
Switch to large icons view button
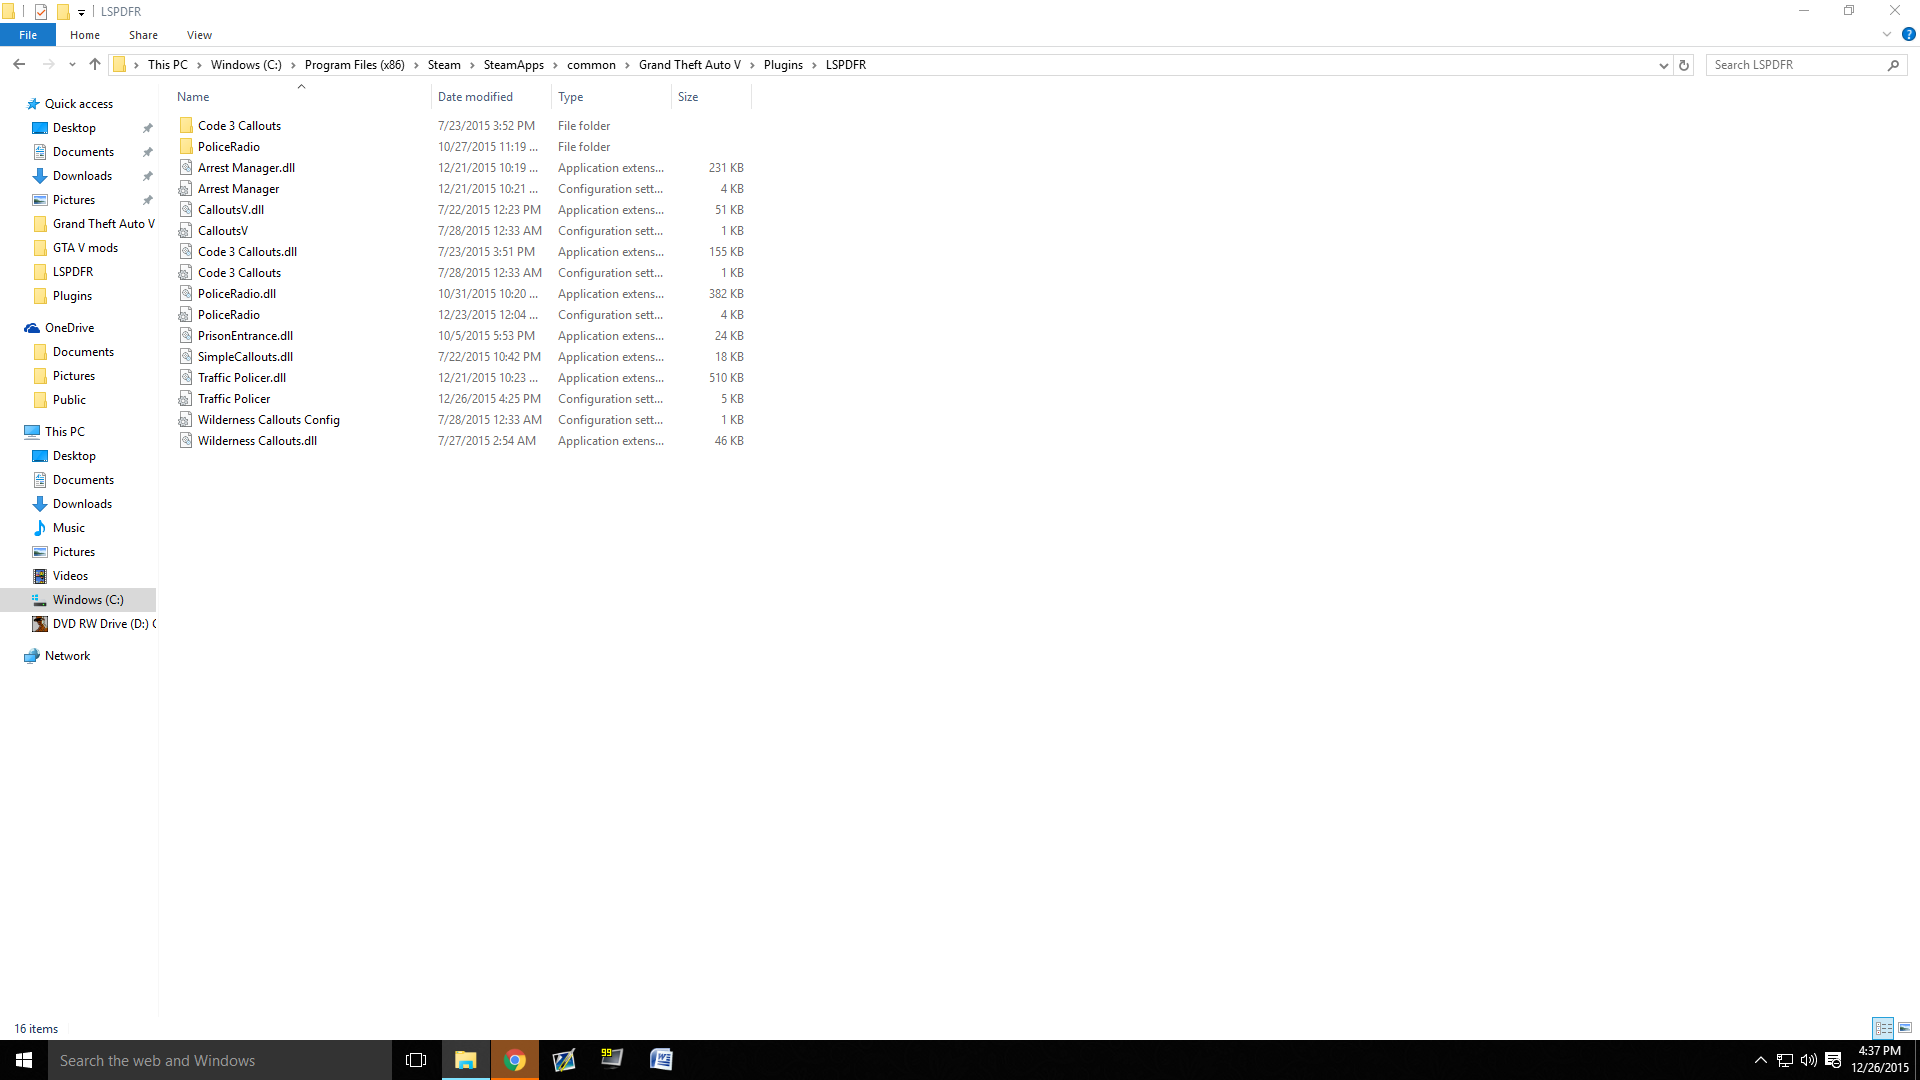(1905, 1028)
